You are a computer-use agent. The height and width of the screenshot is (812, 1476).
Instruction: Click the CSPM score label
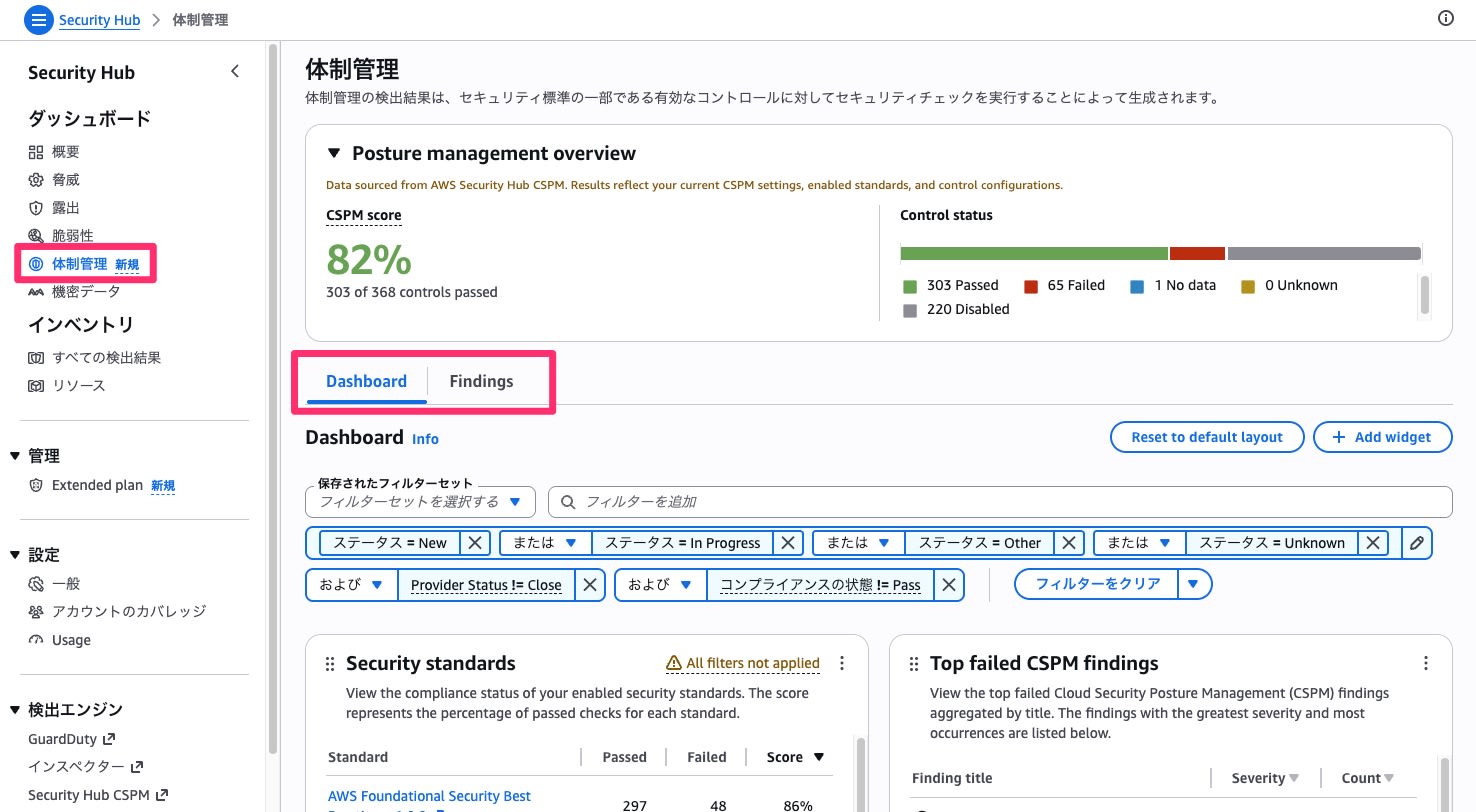pos(364,215)
